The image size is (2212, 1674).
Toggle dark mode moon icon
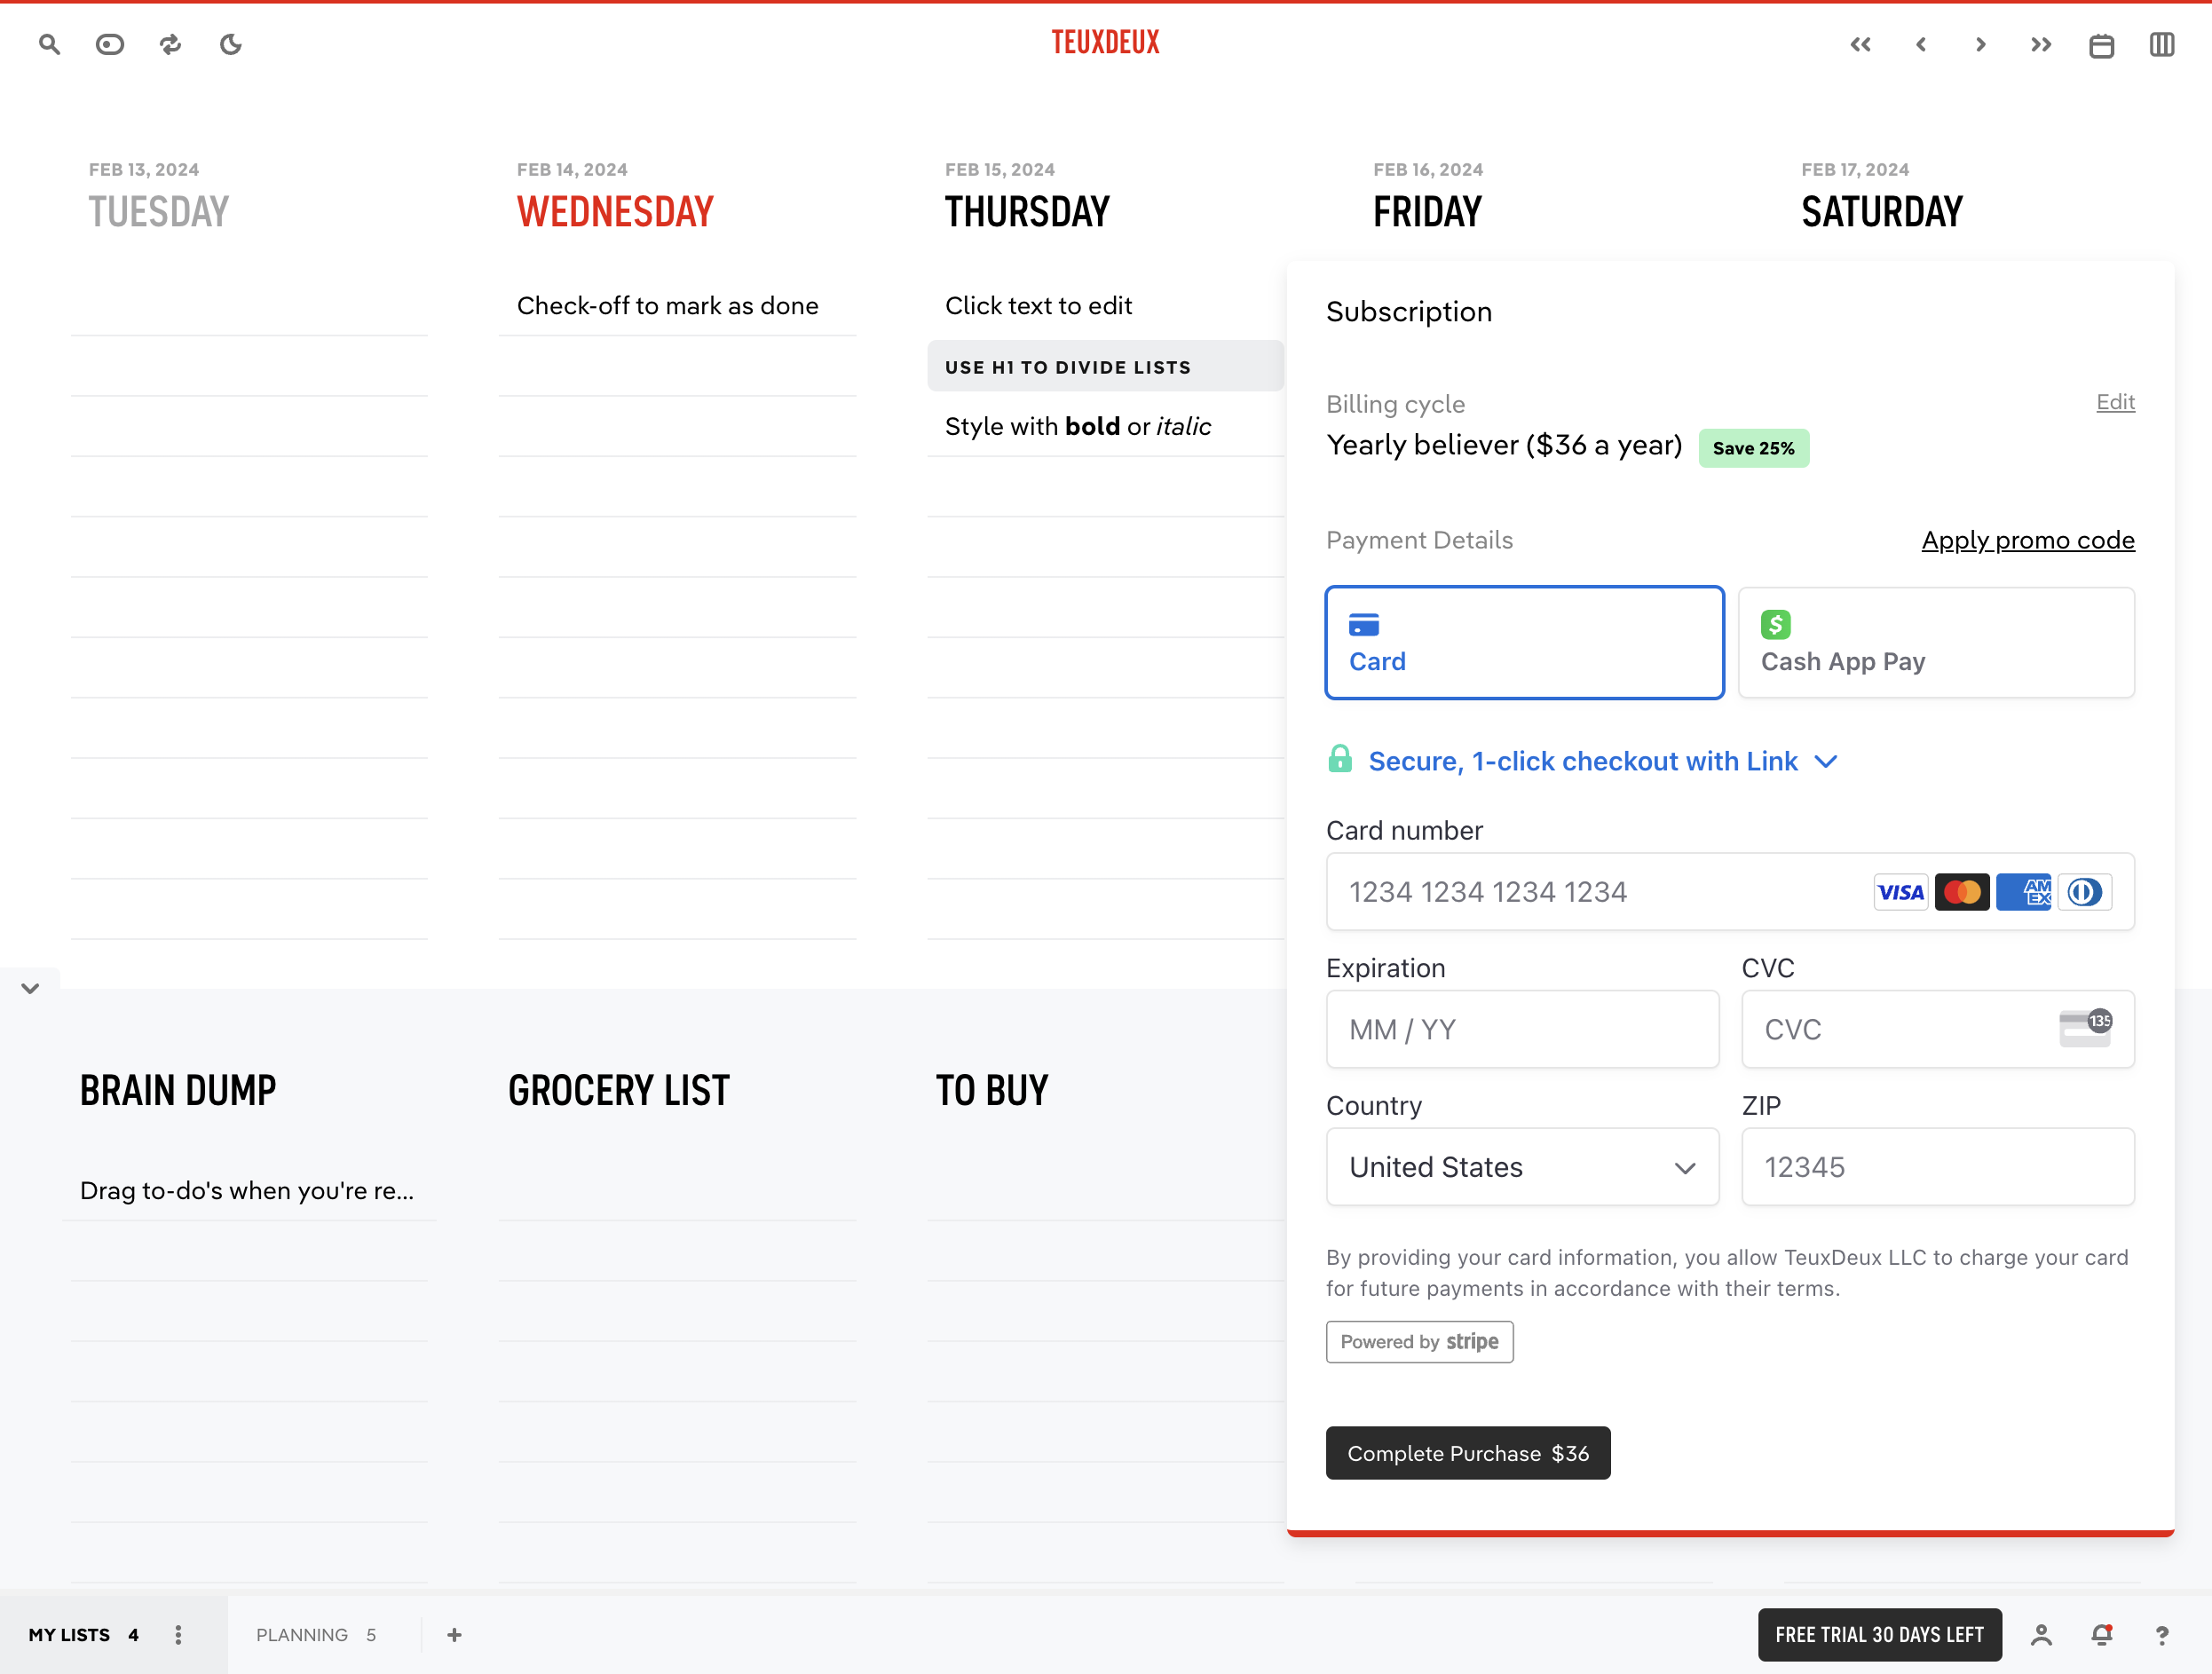click(231, 44)
